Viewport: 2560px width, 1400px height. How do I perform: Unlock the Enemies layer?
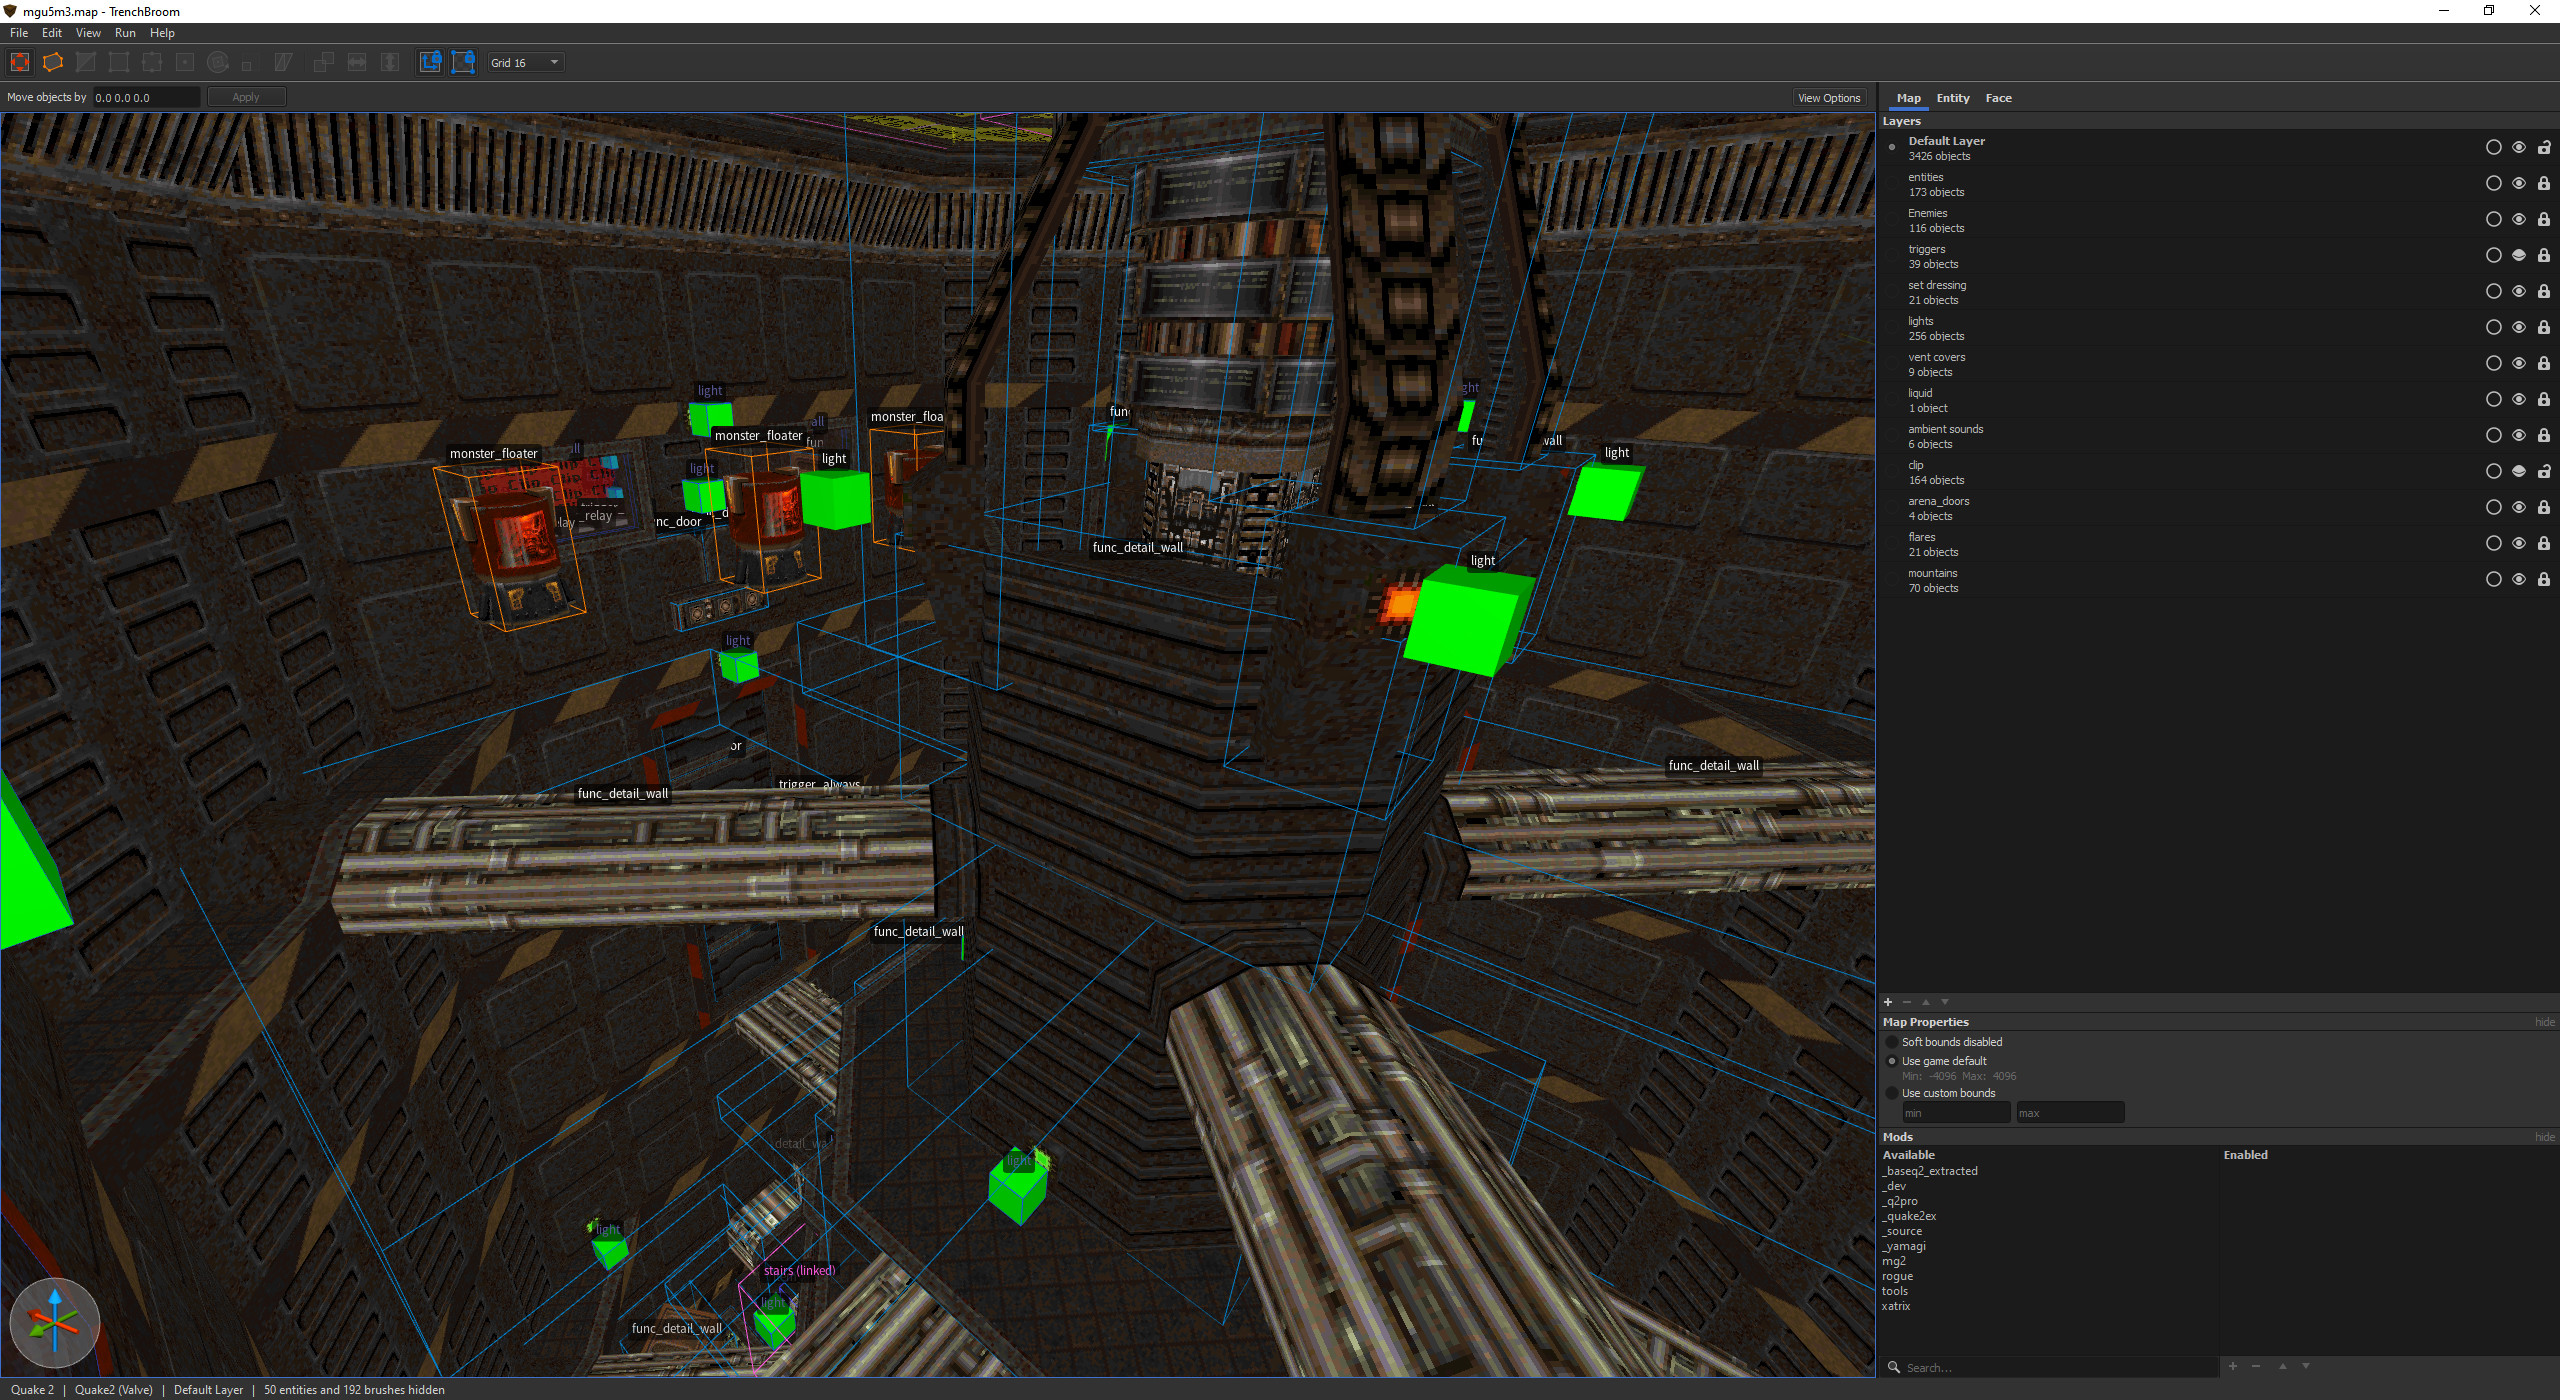(x=2544, y=219)
